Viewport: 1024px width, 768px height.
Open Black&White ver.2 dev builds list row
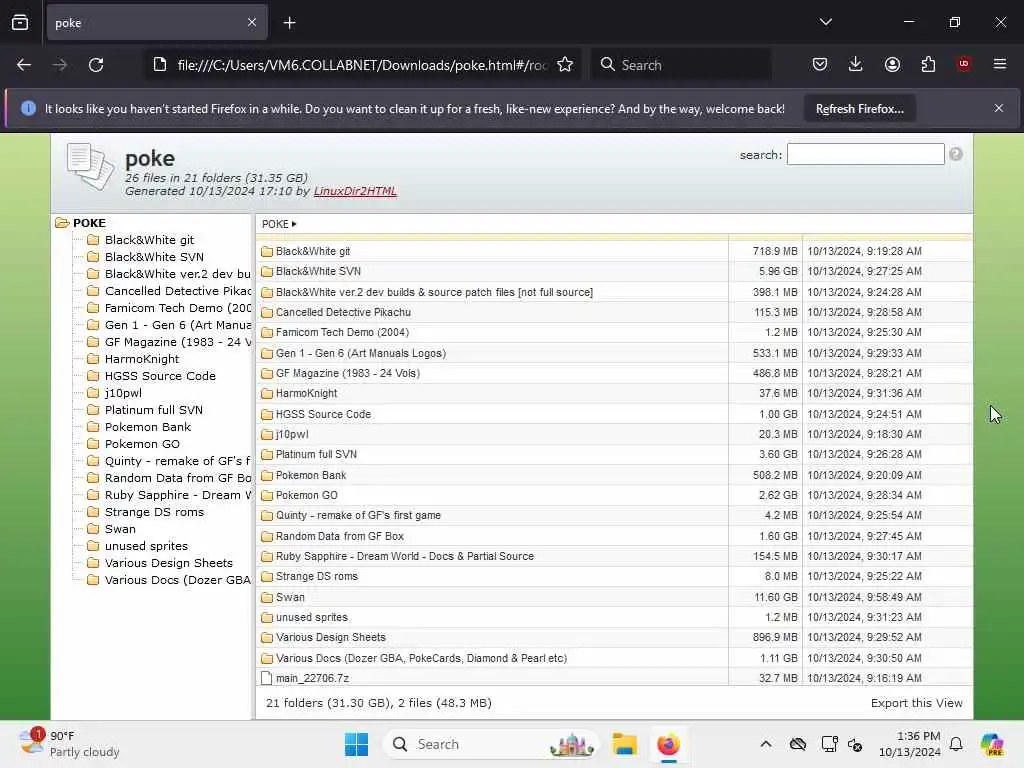614,292
